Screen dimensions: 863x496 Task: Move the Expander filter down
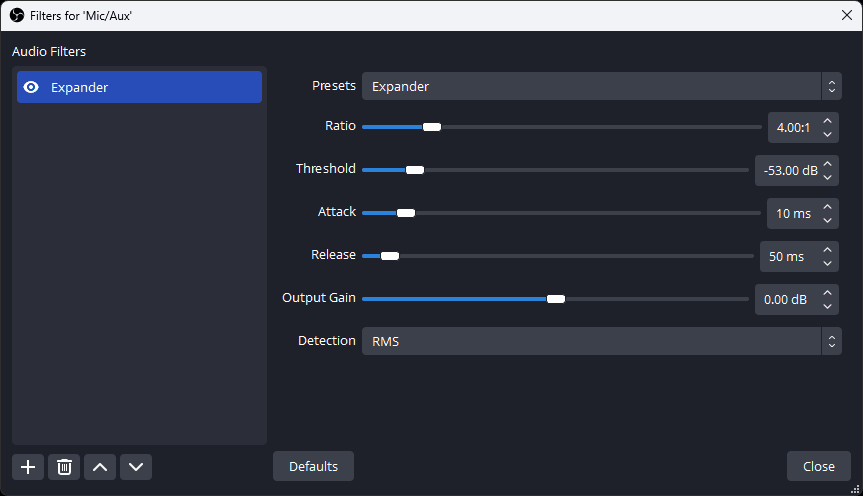click(136, 467)
